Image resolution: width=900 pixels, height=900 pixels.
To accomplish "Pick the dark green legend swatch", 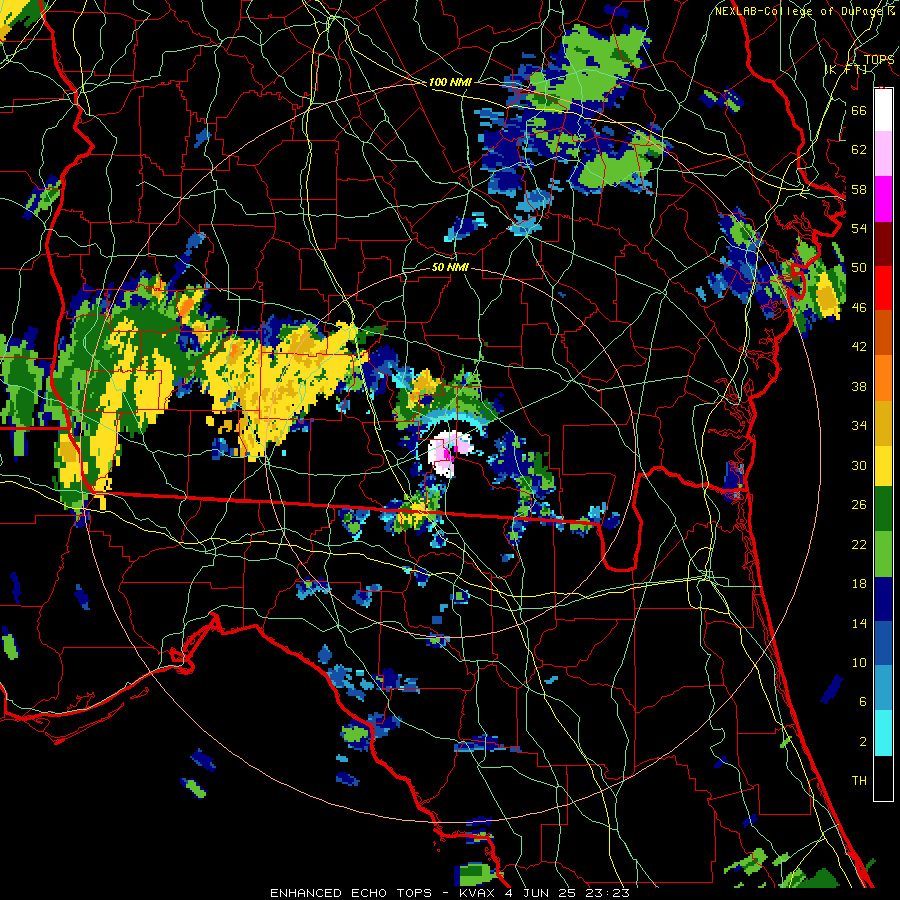I will [883, 509].
